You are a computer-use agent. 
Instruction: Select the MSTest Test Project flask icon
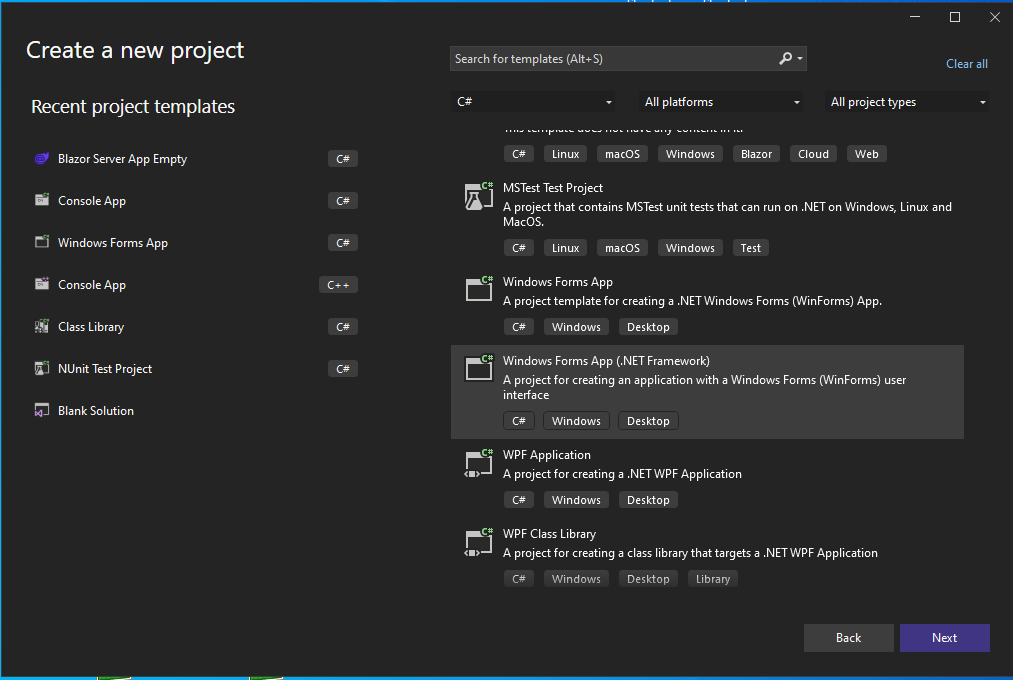[479, 195]
